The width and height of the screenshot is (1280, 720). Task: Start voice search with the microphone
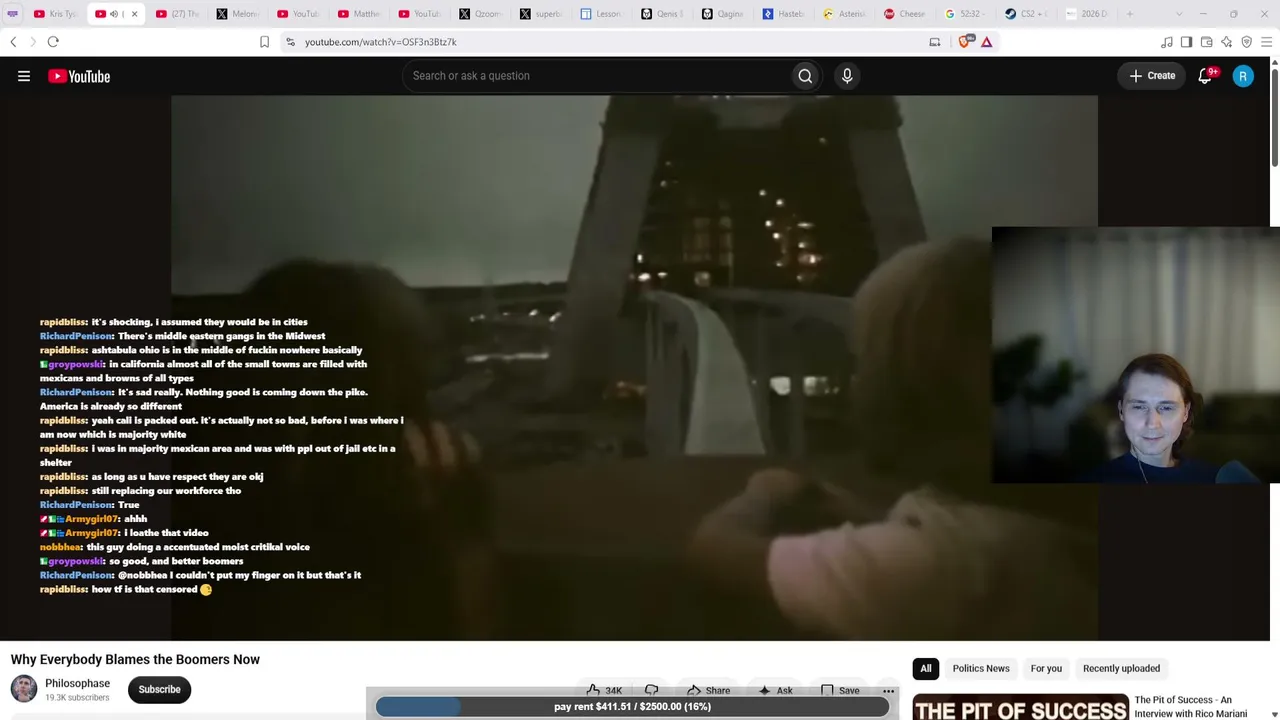847,76
